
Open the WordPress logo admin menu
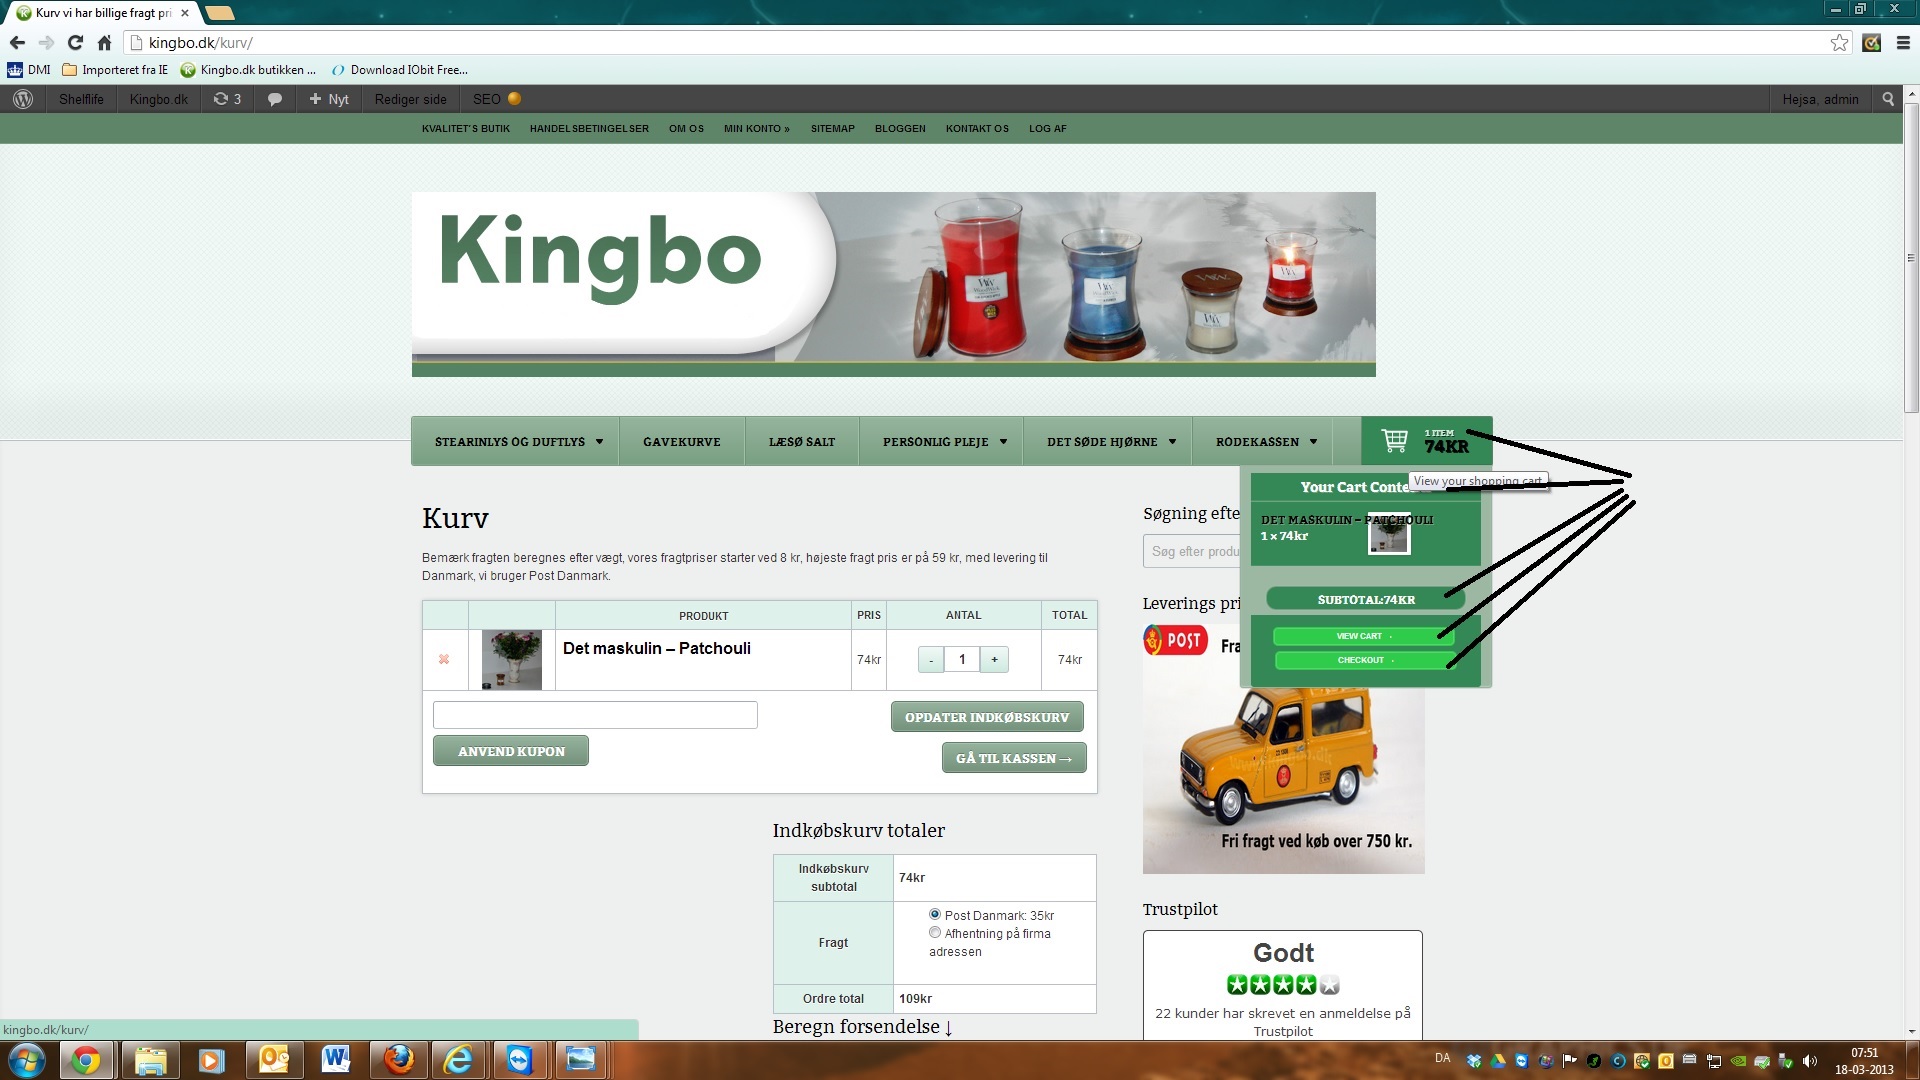coord(23,99)
